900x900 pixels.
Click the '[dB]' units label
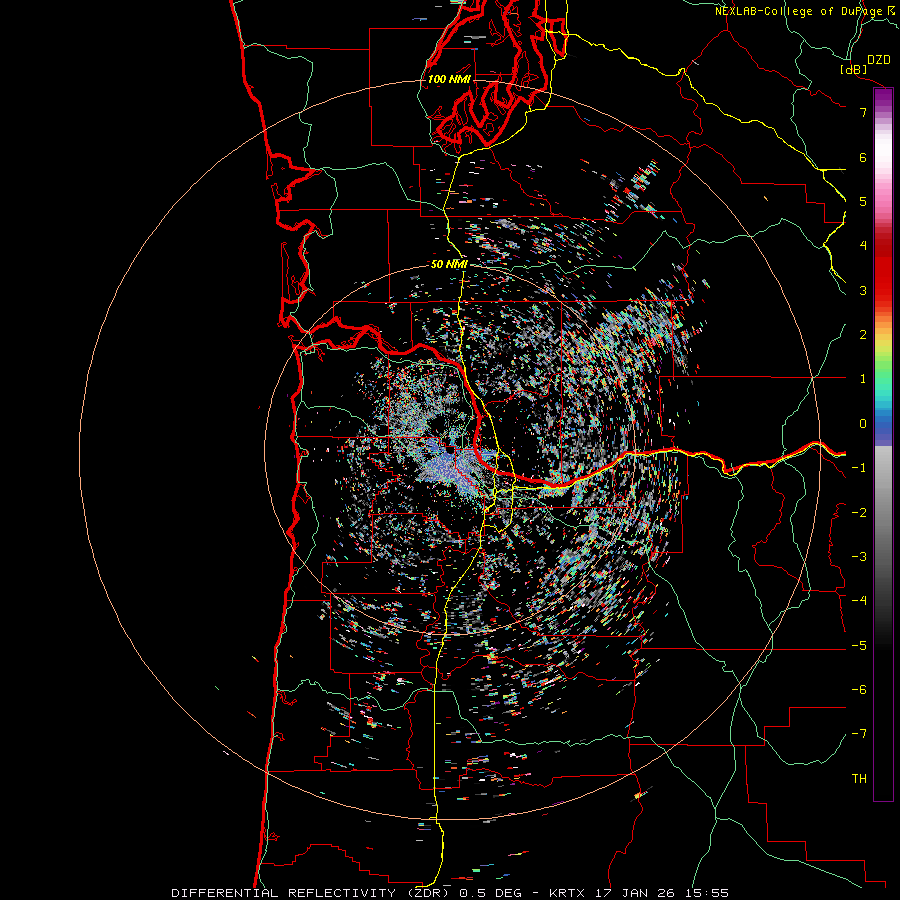pos(853,69)
